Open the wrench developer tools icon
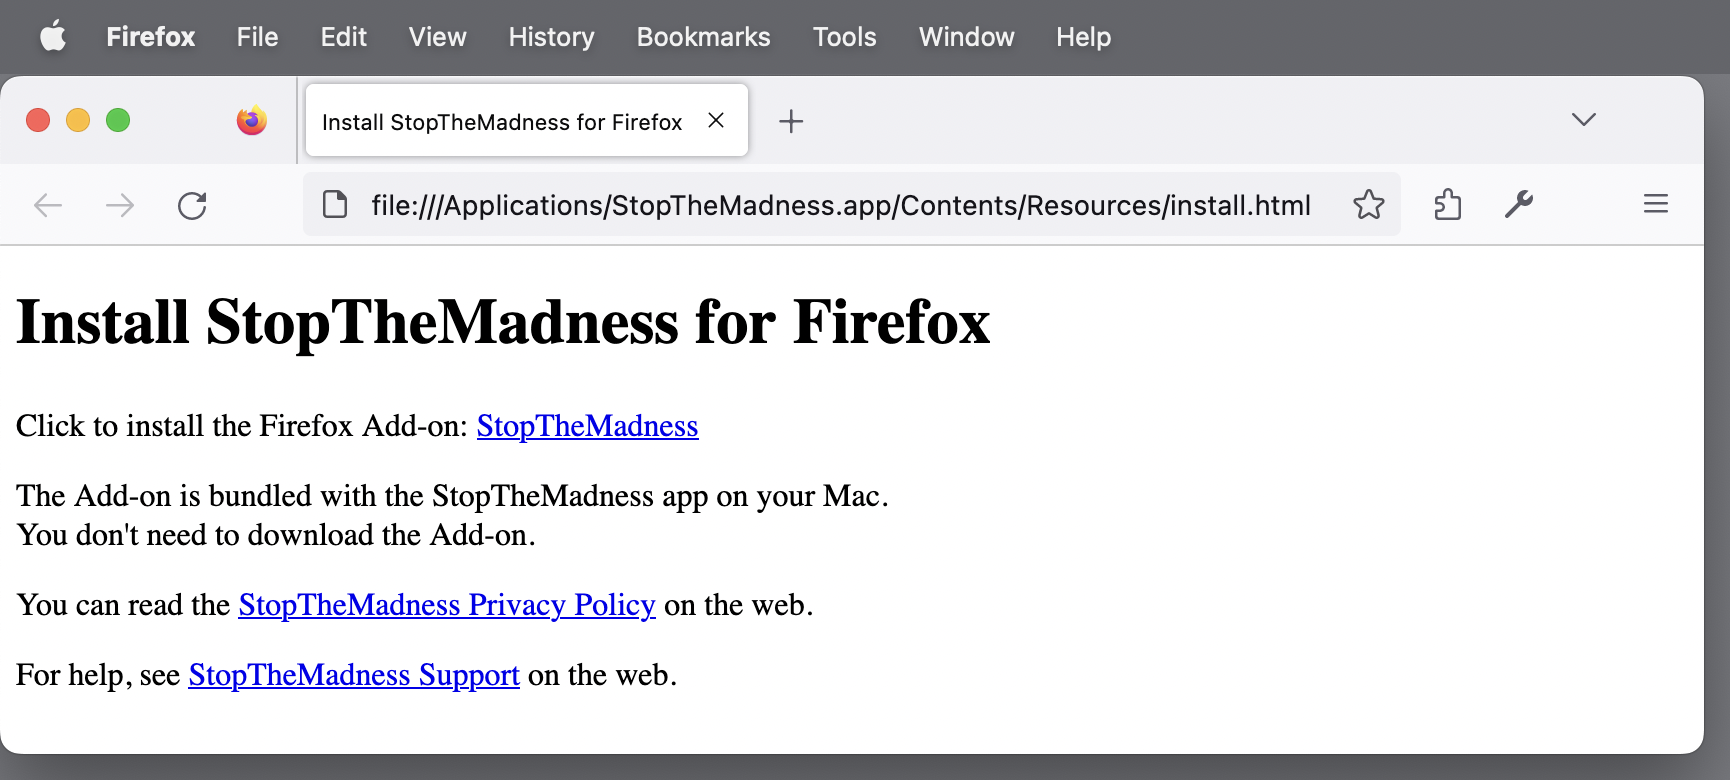 (1519, 205)
